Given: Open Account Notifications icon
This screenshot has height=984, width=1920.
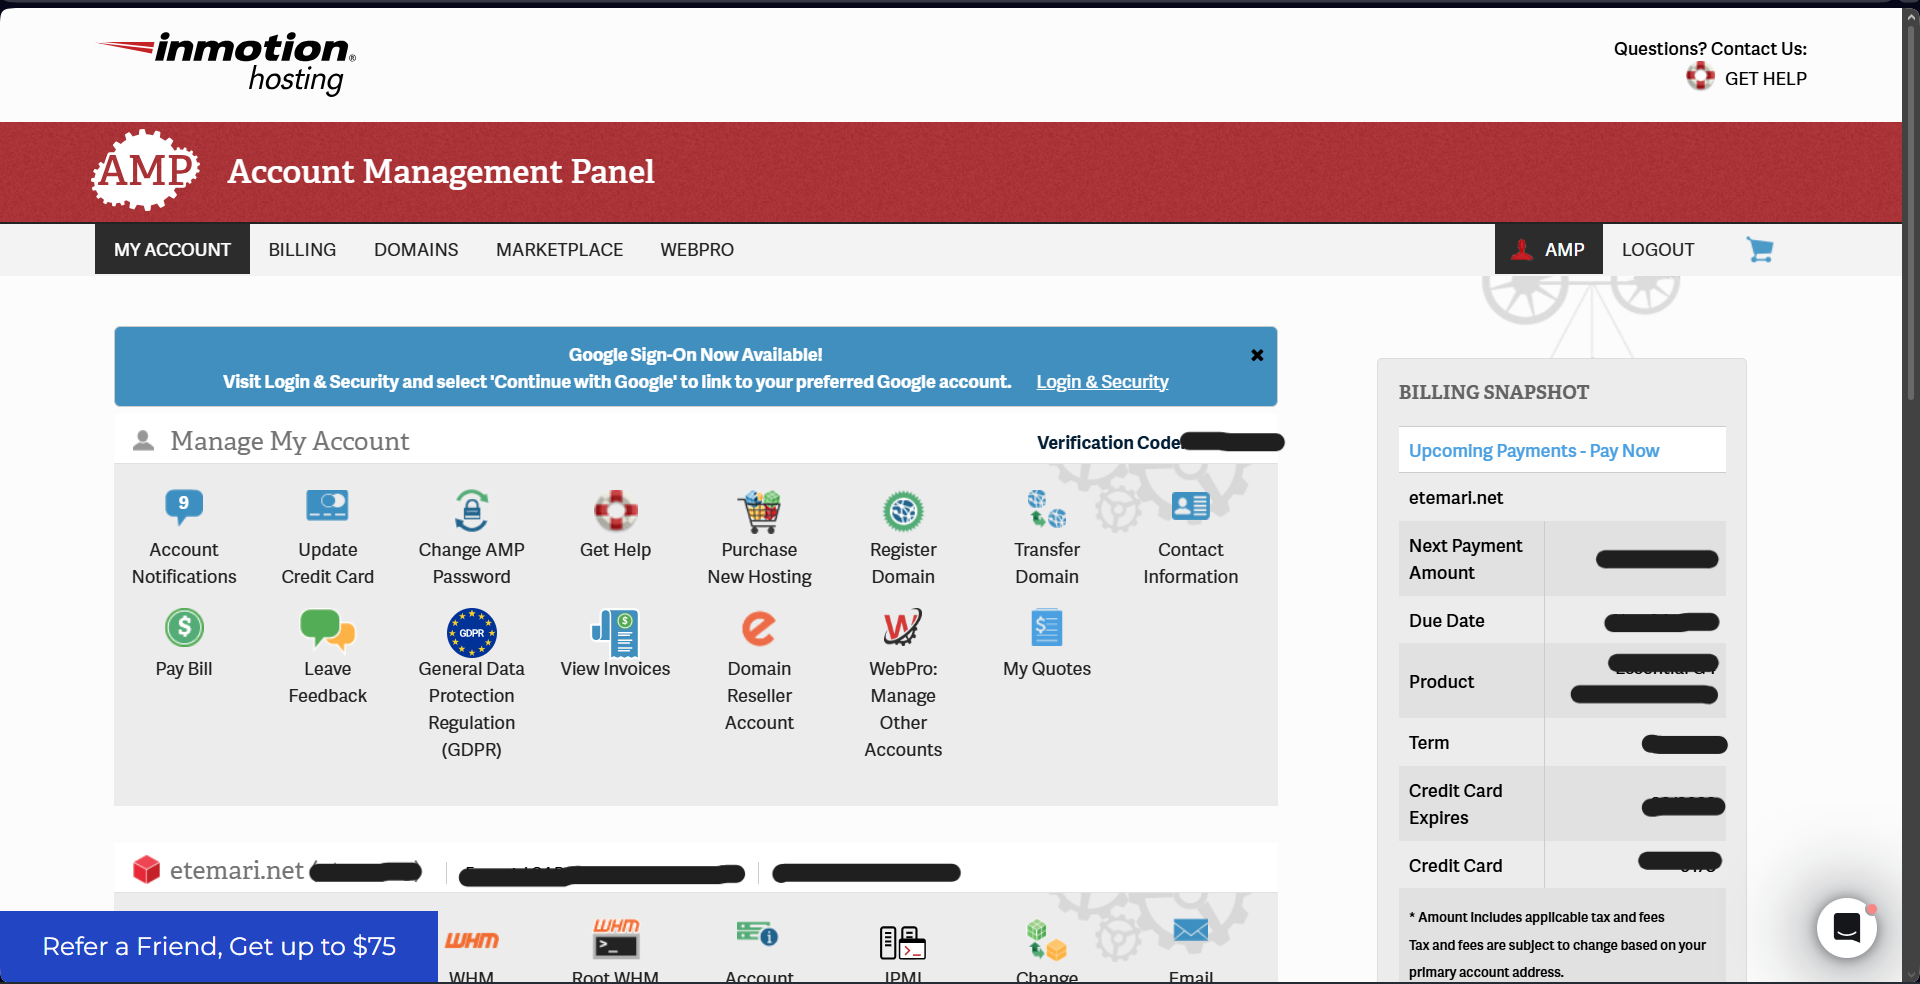Looking at the screenshot, I should [184, 508].
